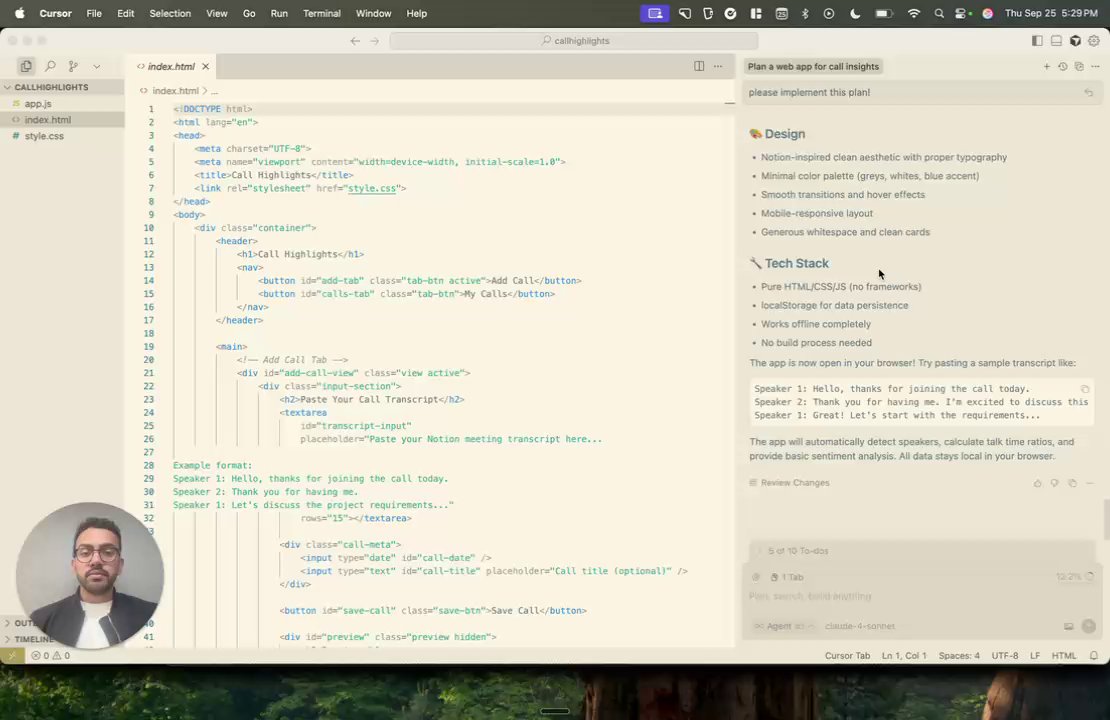Toggle the AI chat pane icon
The height and width of the screenshot is (720, 1110).
click(x=1075, y=41)
